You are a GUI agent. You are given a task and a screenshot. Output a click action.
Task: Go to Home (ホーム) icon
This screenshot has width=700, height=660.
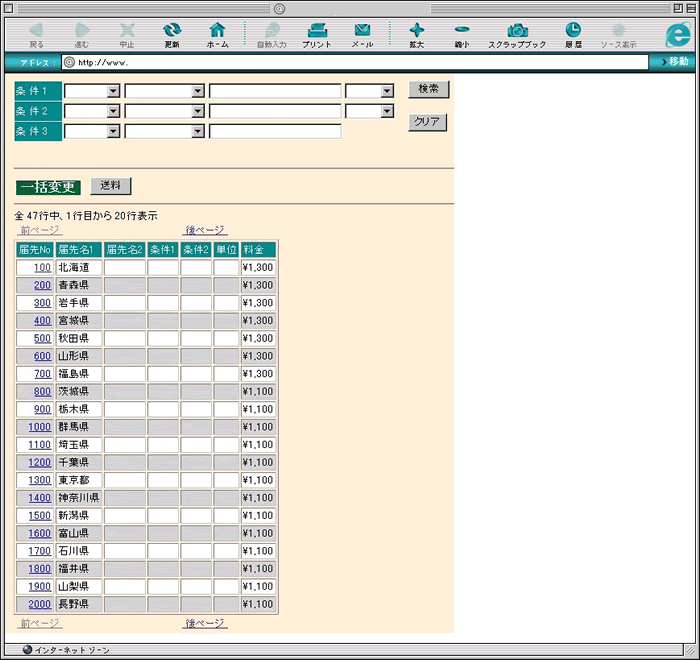217,35
